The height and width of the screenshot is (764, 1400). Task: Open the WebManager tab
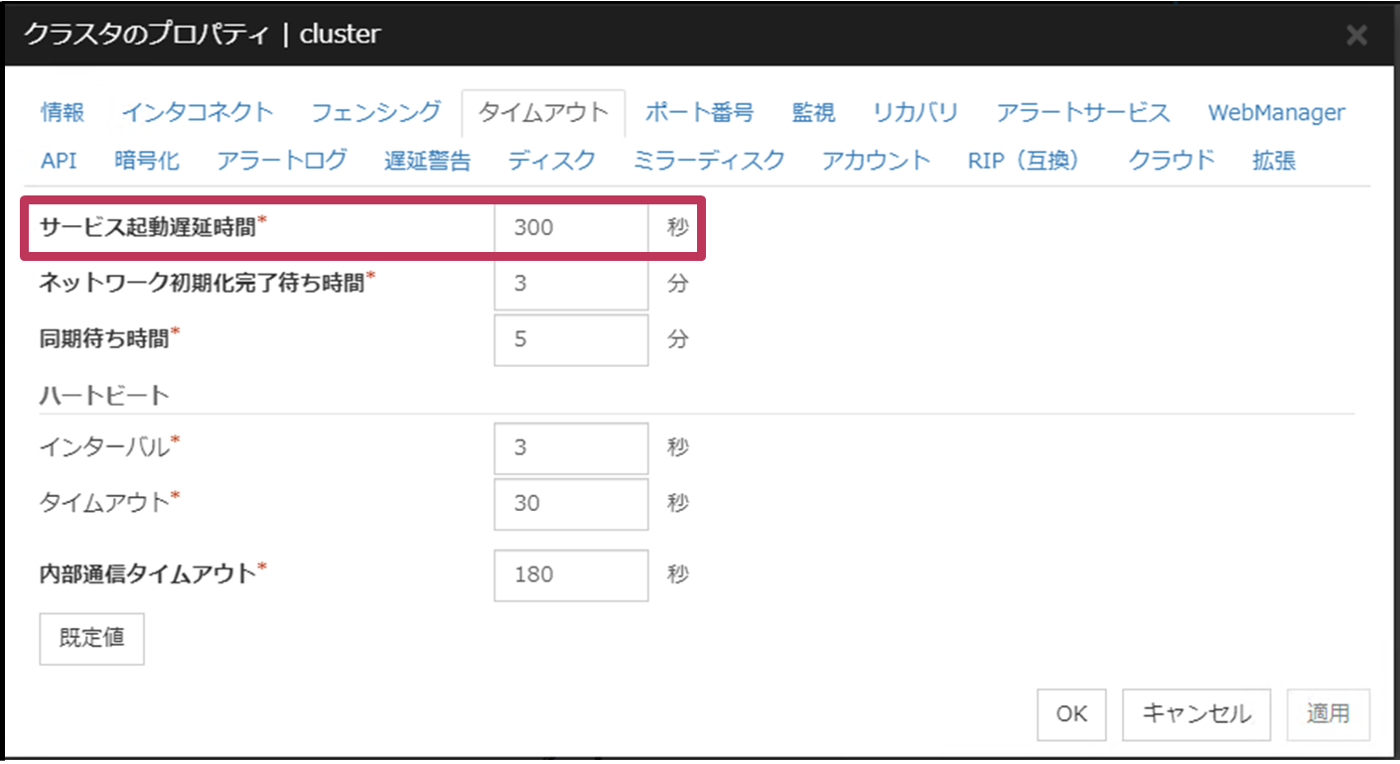coord(1276,112)
